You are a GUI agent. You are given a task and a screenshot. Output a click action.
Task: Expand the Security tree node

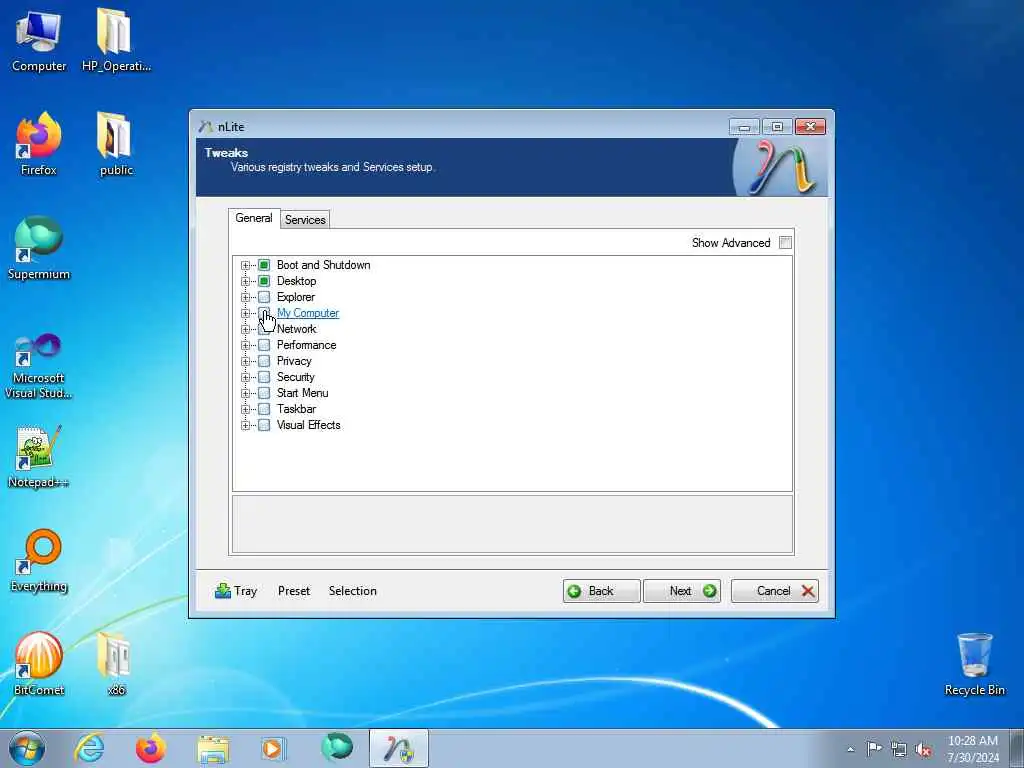click(x=246, y=377)
